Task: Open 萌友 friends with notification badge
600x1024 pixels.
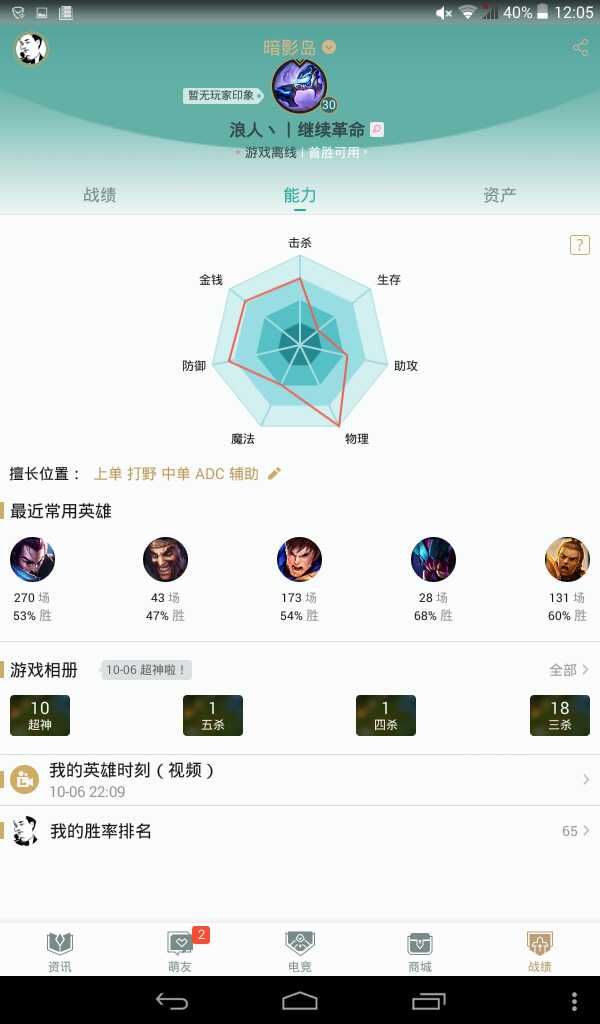Action: [x=180, y=952]
